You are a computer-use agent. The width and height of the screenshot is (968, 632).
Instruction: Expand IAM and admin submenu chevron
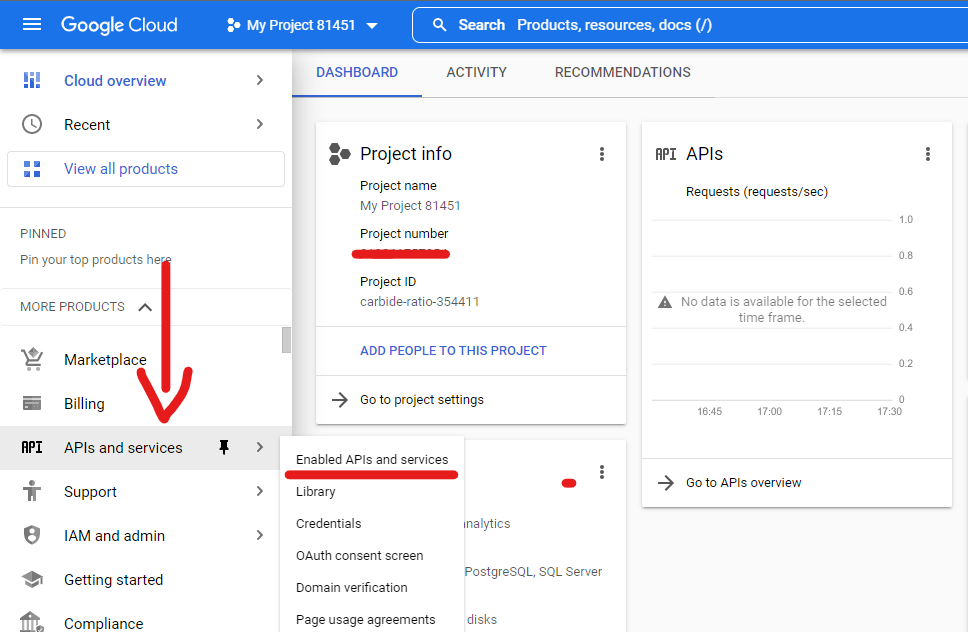coord(260,535)
